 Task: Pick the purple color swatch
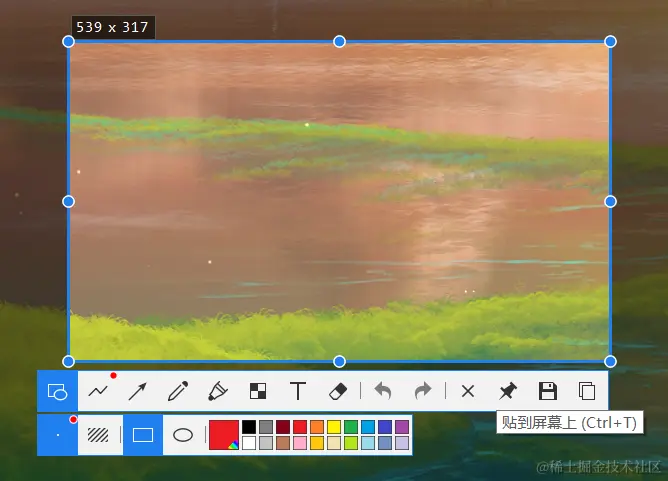(402, 427)
